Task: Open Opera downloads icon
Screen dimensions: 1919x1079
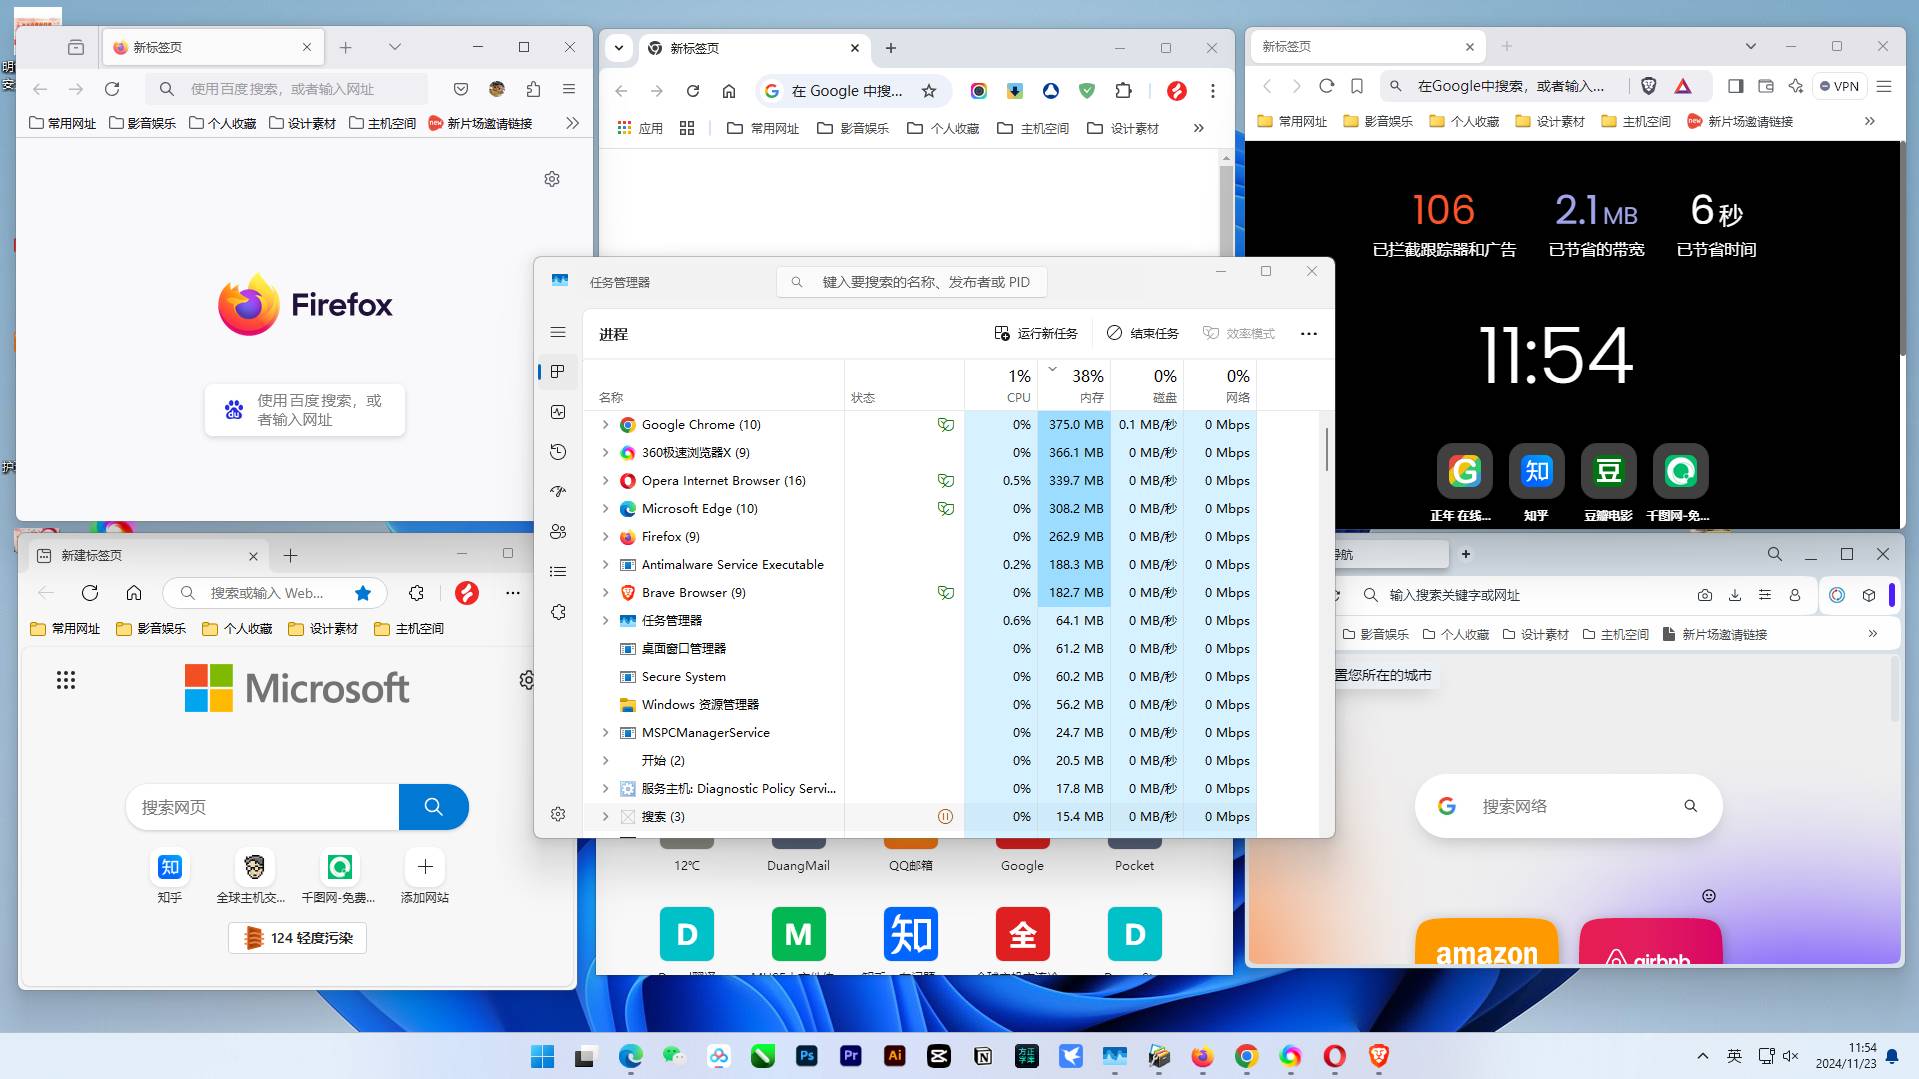Action: point(1735,595)
